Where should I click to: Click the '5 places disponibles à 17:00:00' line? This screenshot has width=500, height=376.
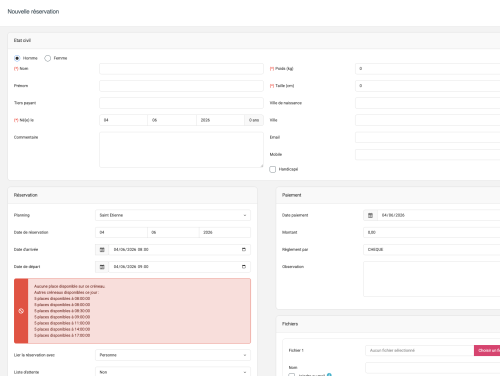tap(62, 335)
